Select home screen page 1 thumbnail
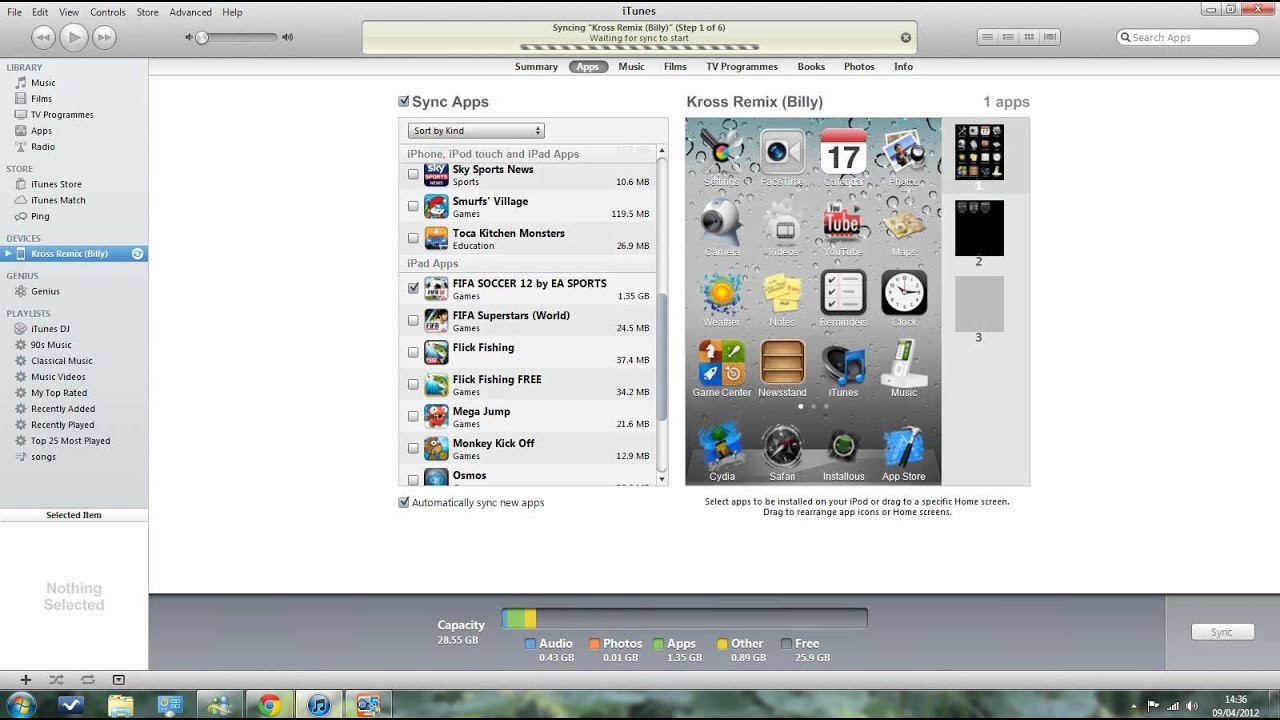 (979, 152)
